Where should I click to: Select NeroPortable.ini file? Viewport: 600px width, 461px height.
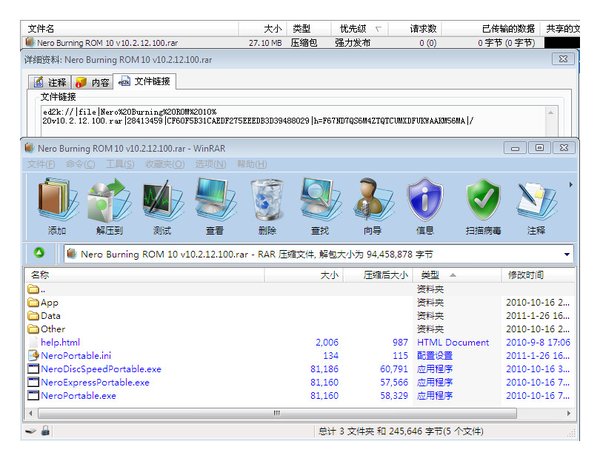pyautogui.click(x=300, y=355)
